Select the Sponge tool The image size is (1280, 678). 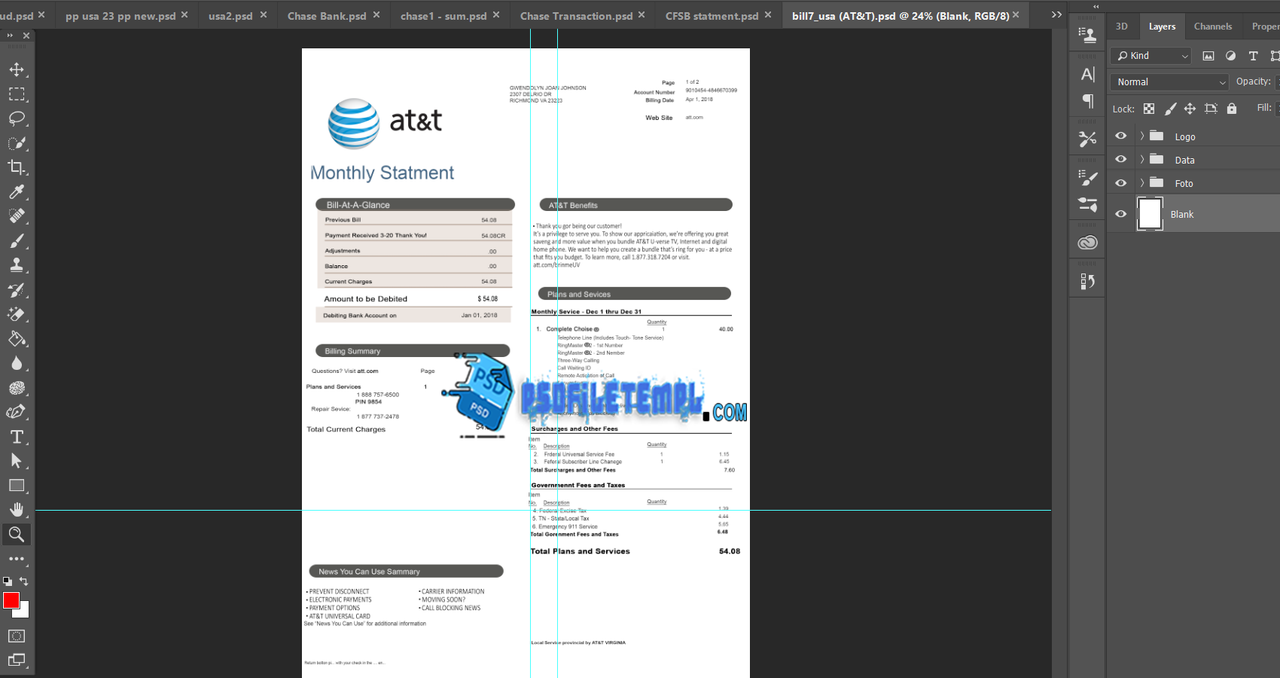(x=17, y=388)
